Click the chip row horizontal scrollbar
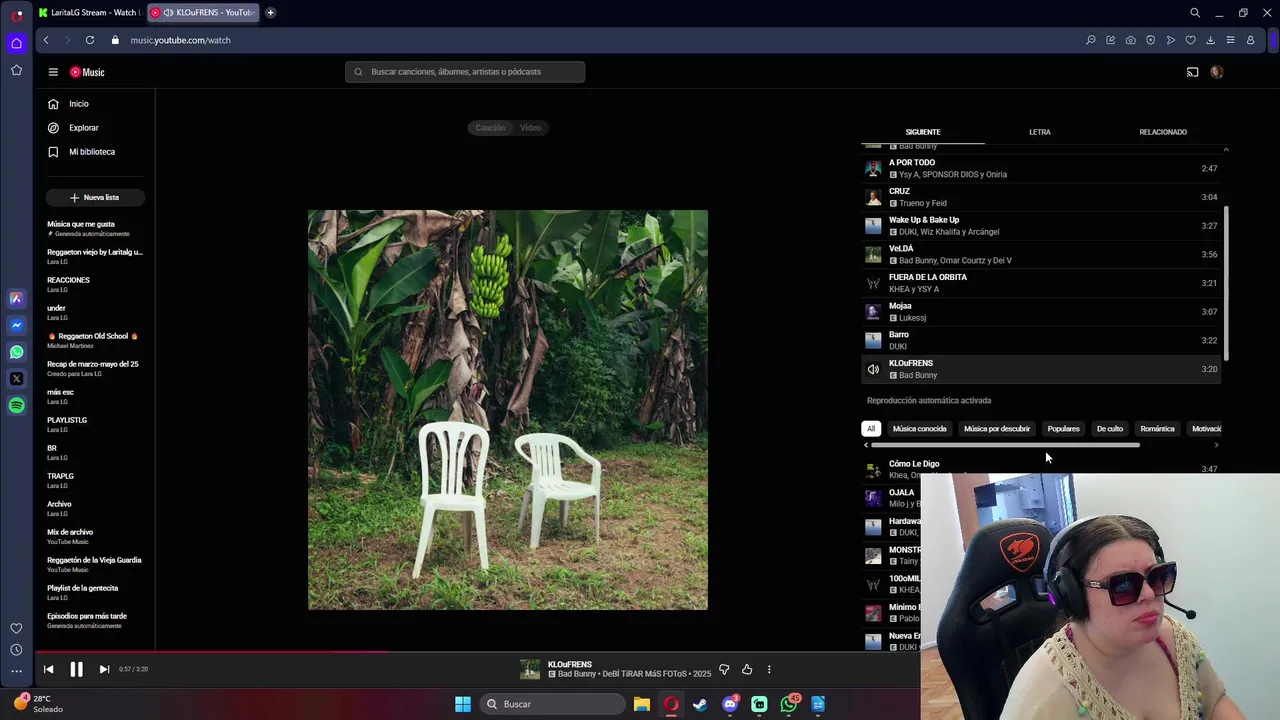The height and width of the screenshot is (720, 1280). pos(1005,445)
